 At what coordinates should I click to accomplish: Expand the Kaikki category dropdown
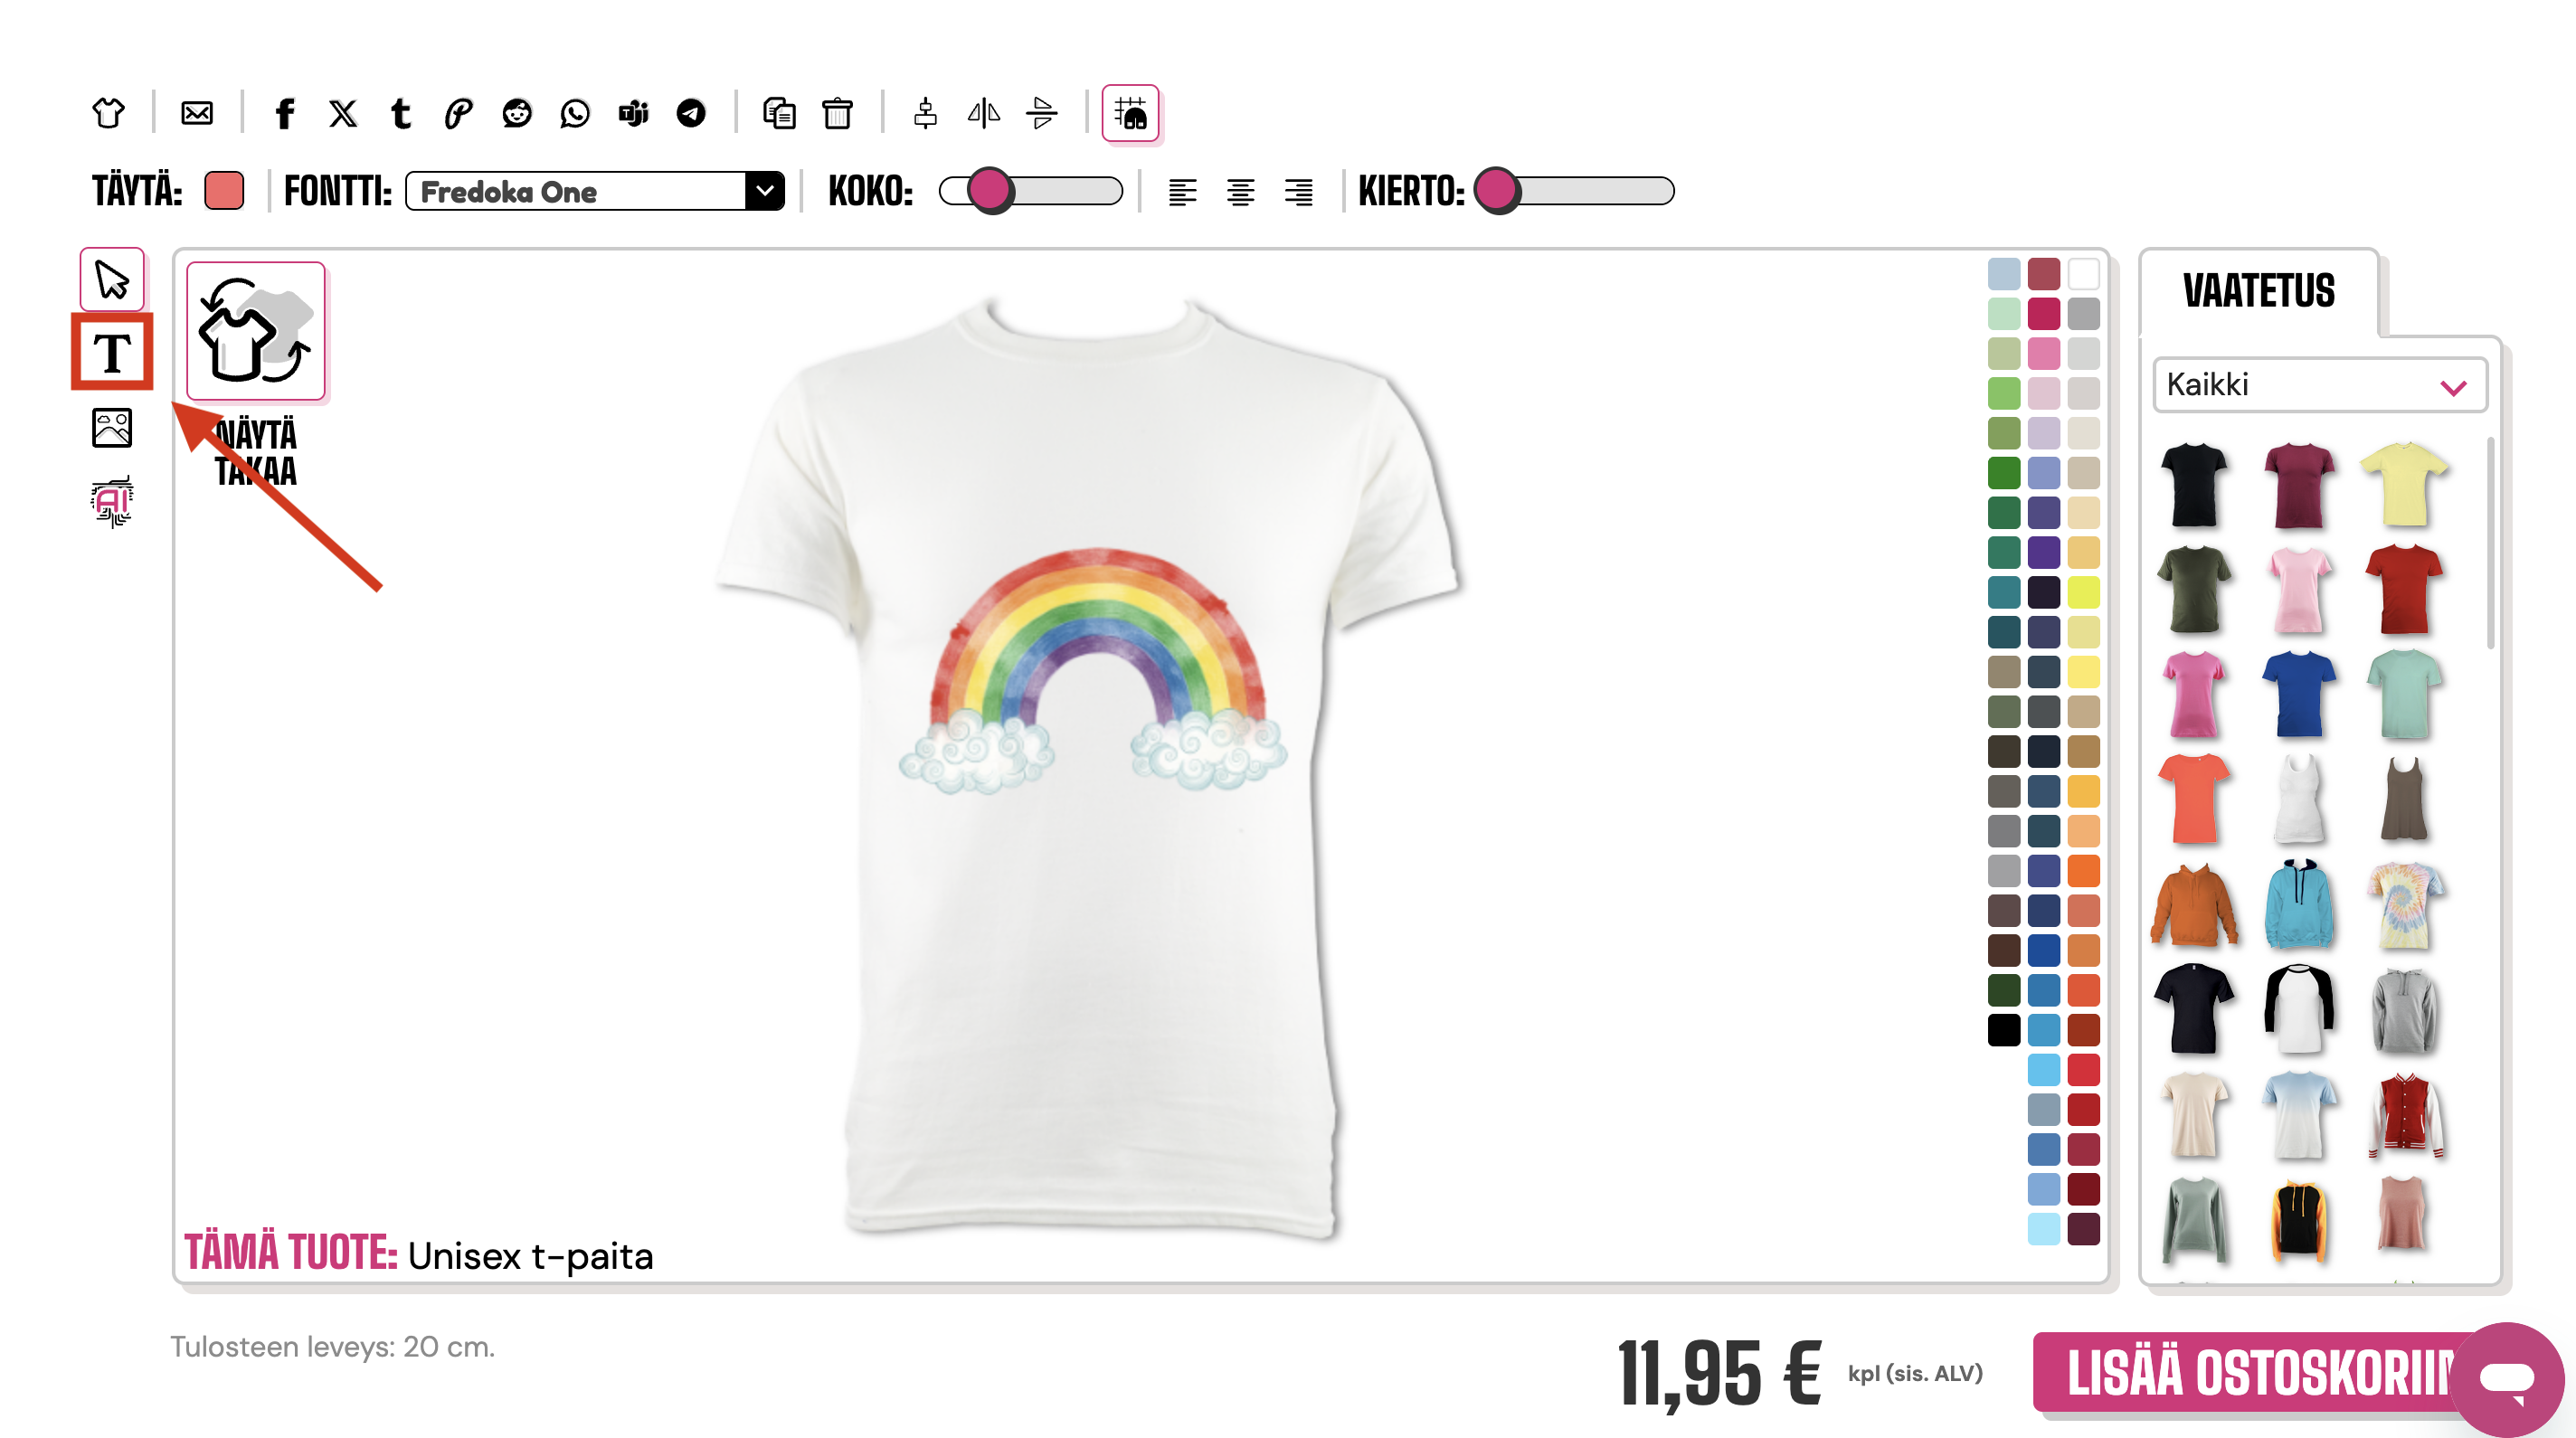coord(2318,385)
